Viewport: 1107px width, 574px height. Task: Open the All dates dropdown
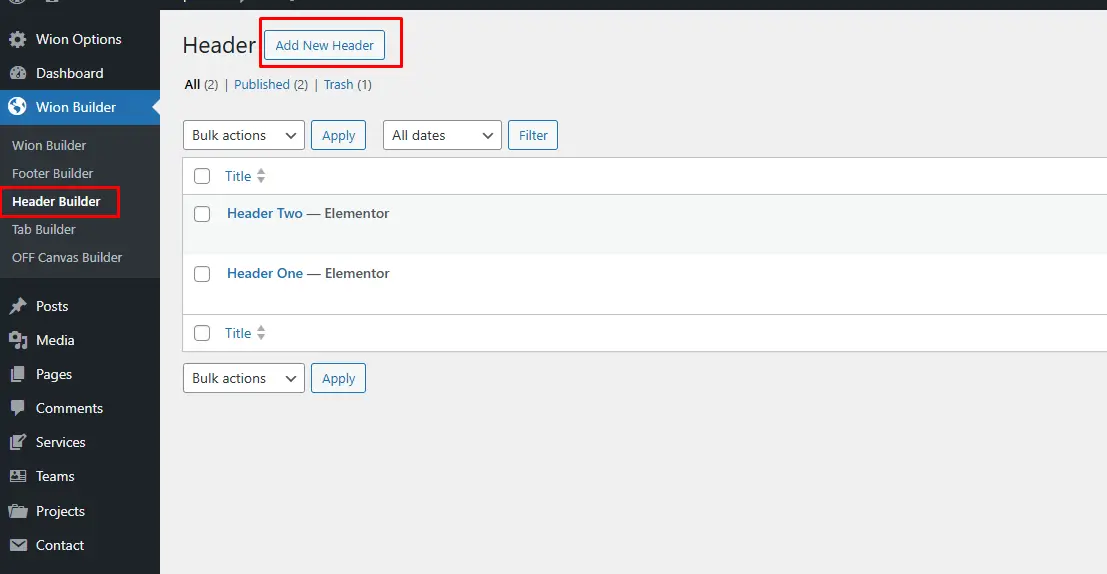pyautogui.click(x=442, y=135)
